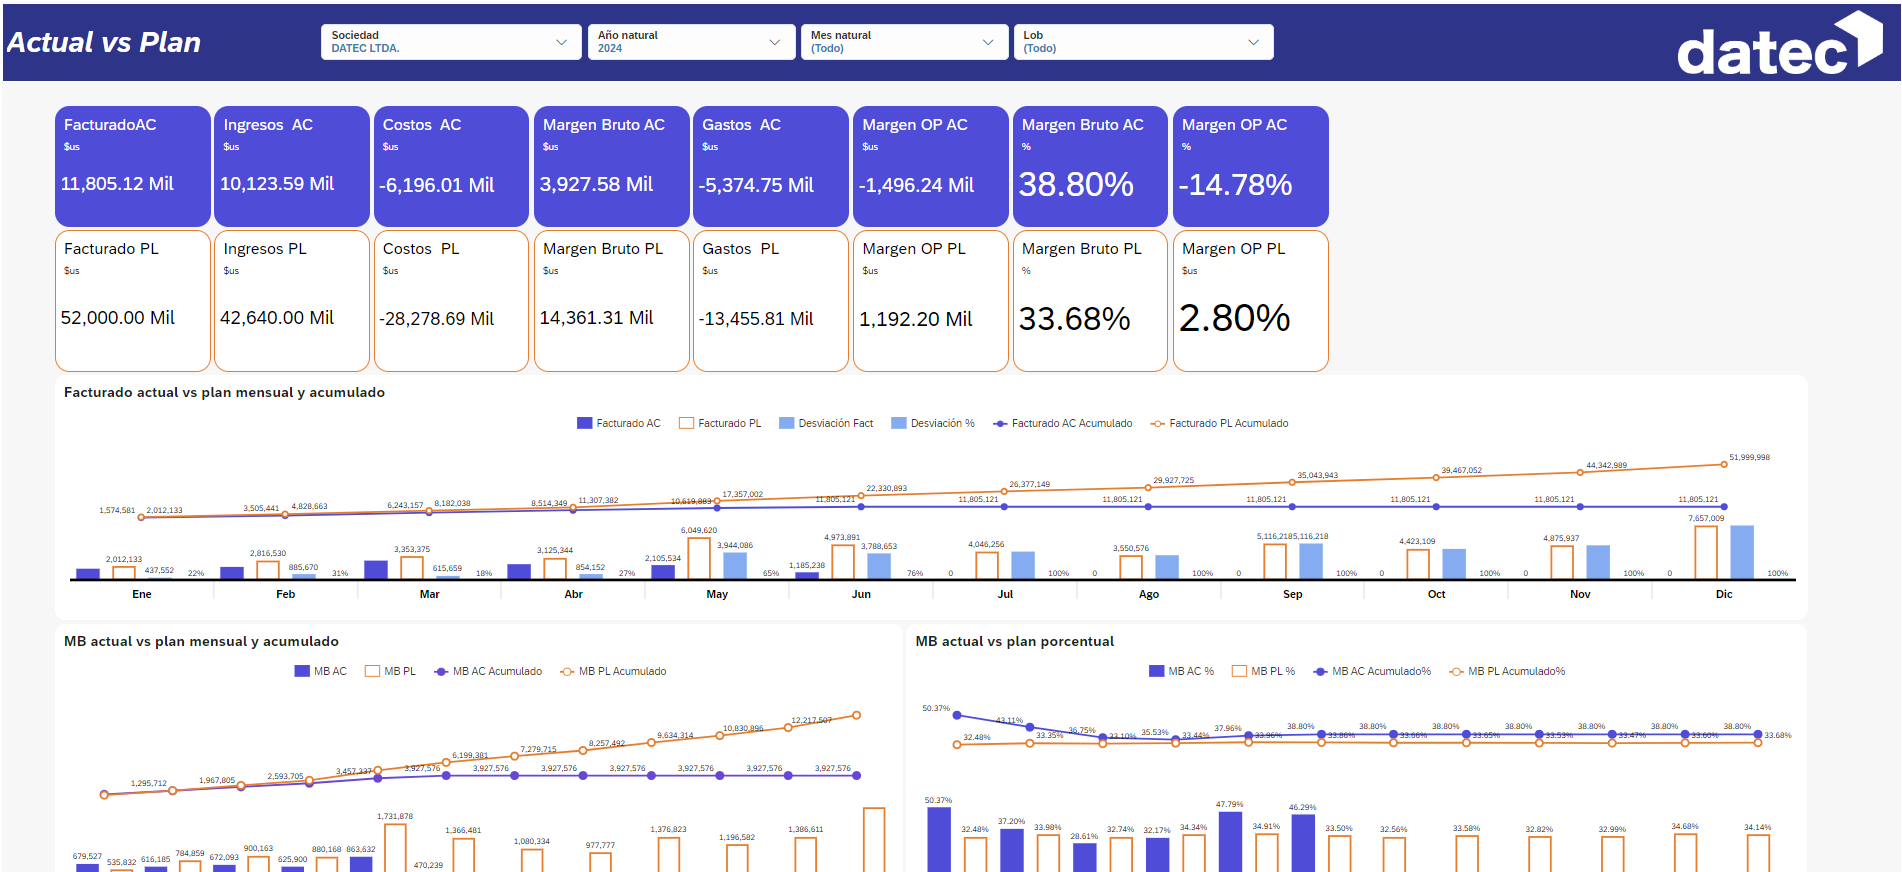The width and height of the screenshot is (1902, 872).
Task: Select the Gastos AC KPI card
Action: pos(770,166)
